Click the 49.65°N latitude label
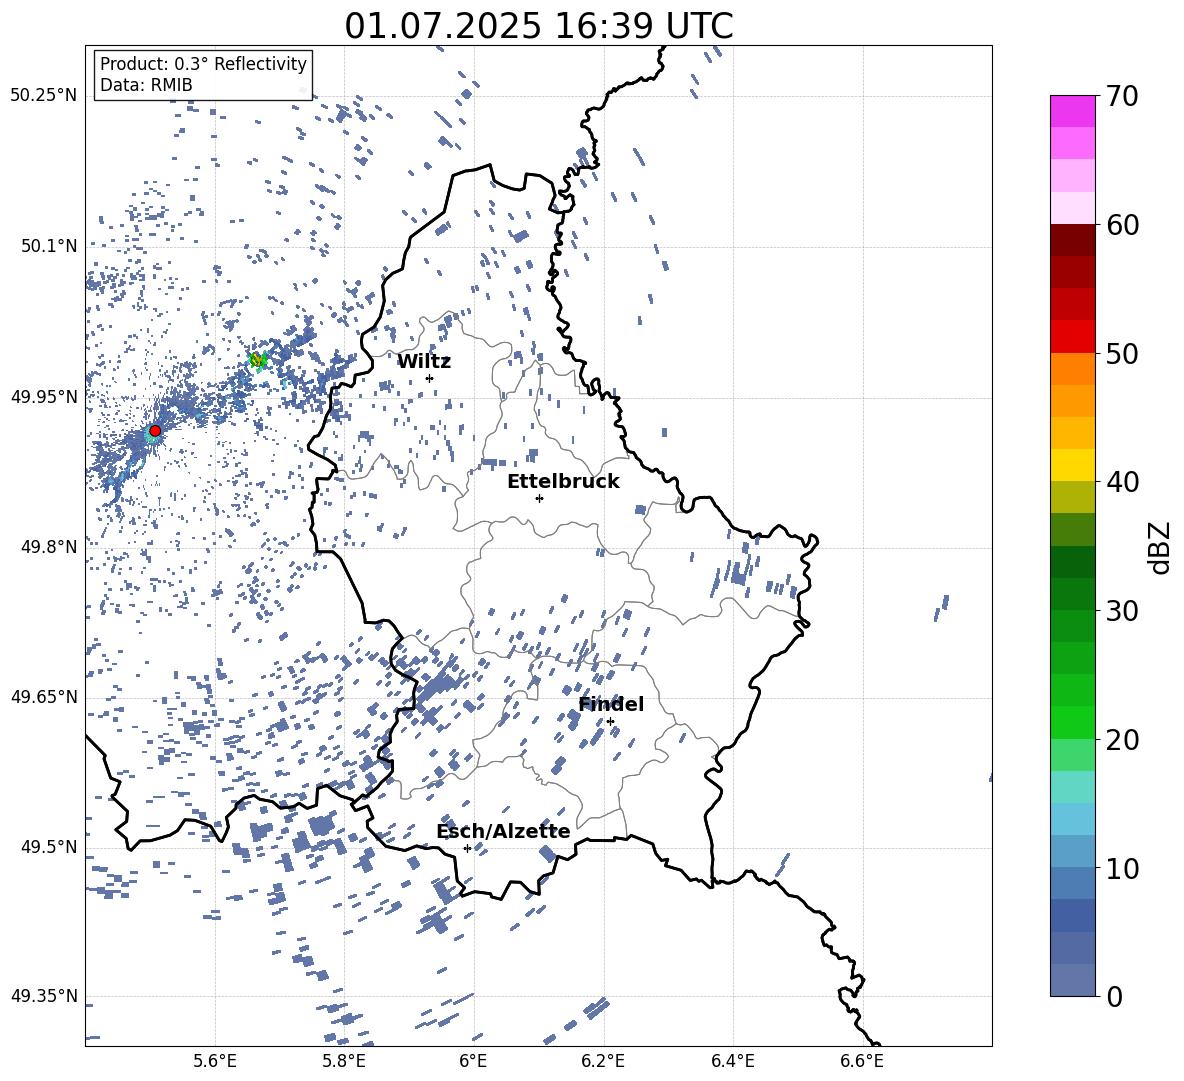 point(45,697)
